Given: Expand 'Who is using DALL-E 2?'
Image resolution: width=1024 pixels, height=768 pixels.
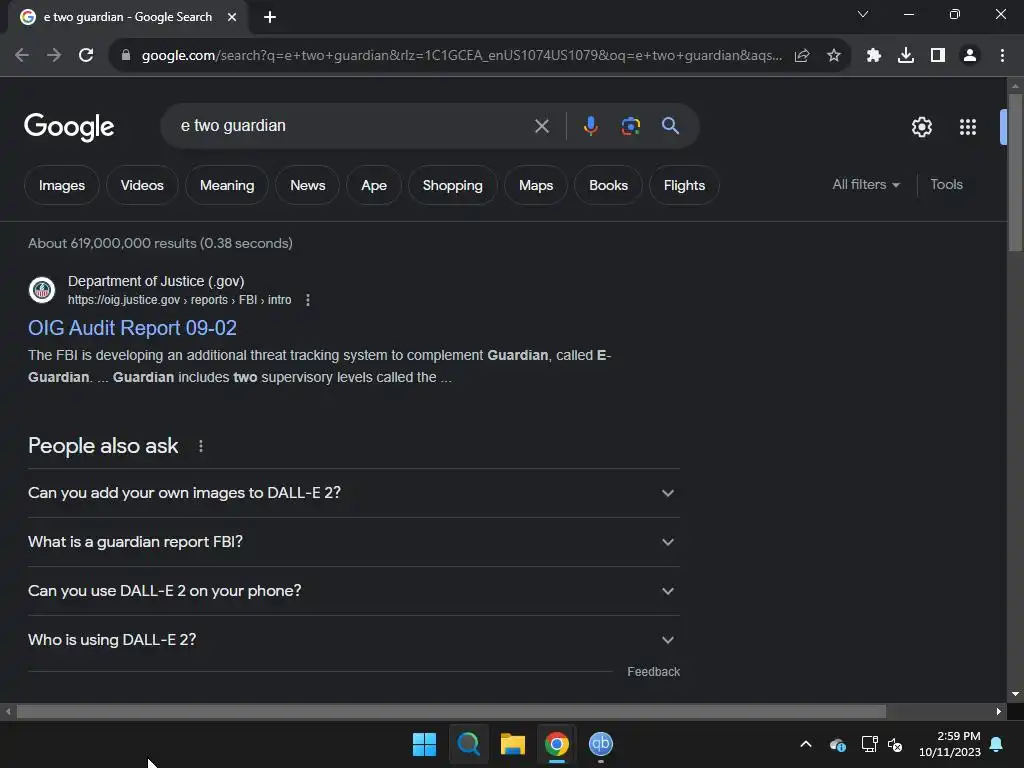Looking at the screenshot, I should [353, 640].
